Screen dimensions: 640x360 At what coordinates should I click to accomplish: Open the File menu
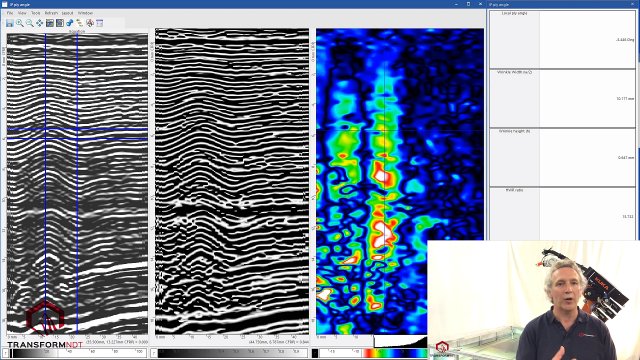10,13
